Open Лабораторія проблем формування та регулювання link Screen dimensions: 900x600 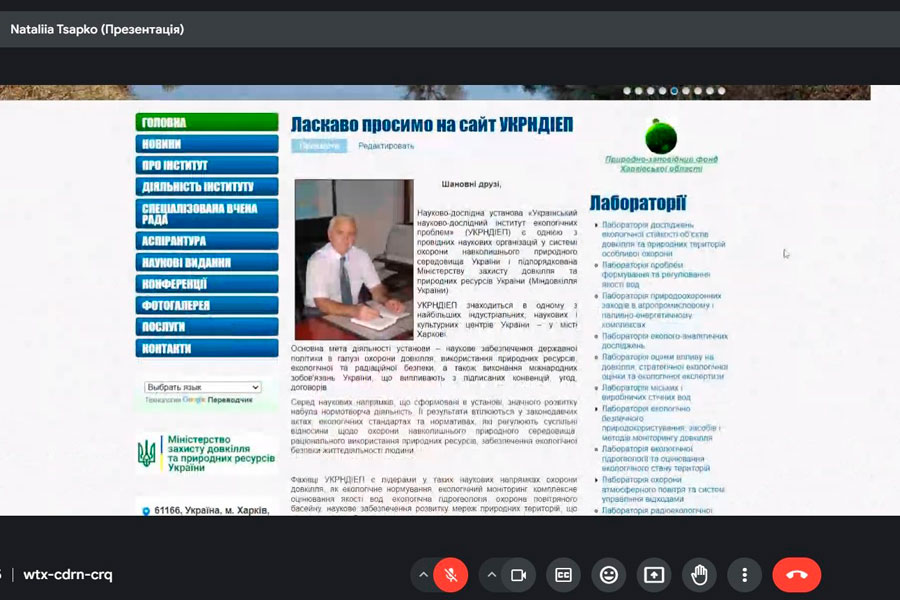click(655, 274)
